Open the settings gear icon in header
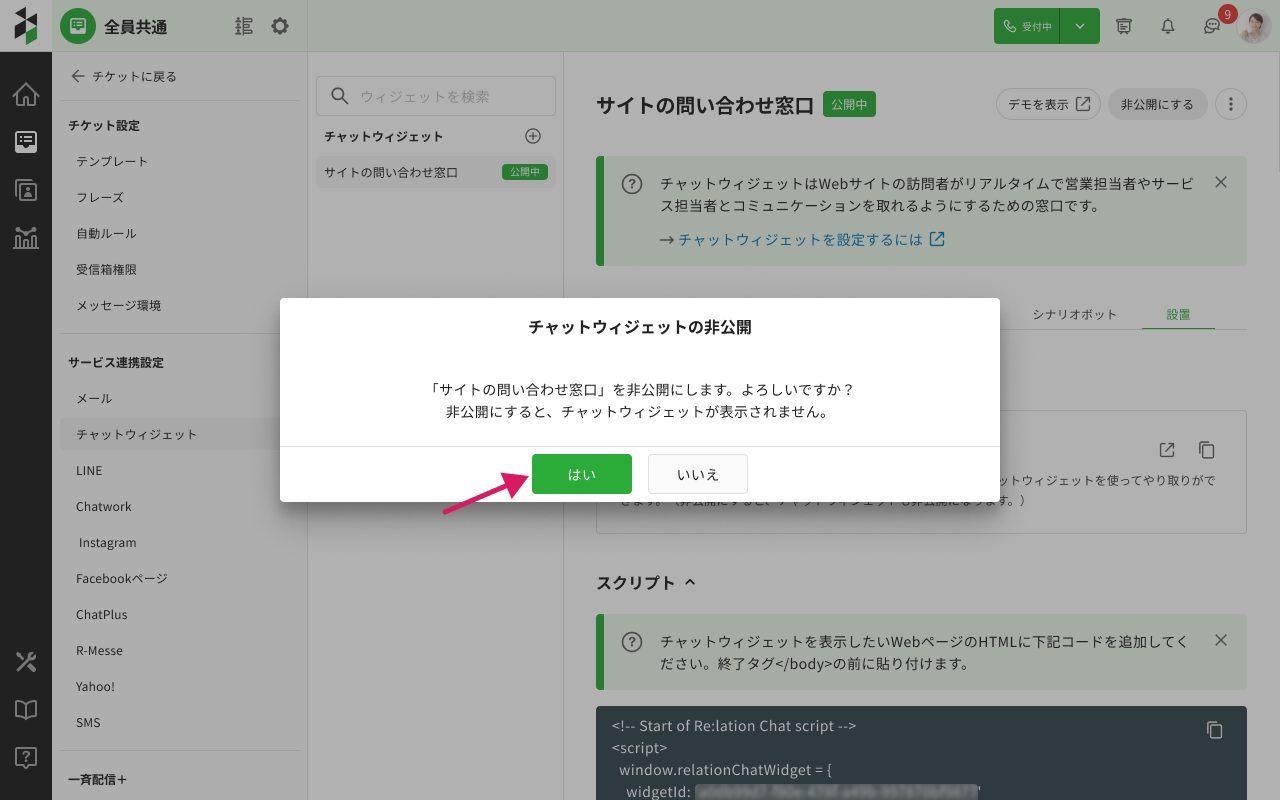 tap(280, 26)
